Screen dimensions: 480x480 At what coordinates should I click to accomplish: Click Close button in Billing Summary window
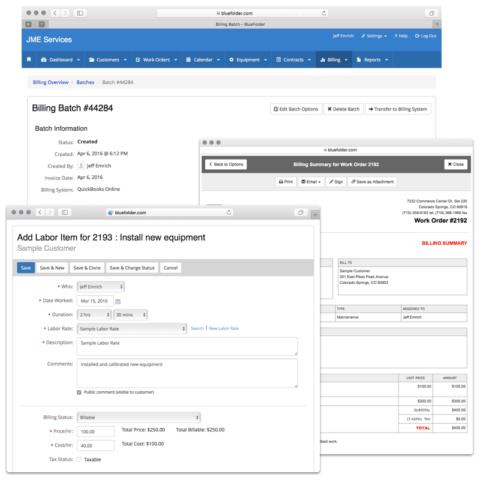tap(456, 164)
